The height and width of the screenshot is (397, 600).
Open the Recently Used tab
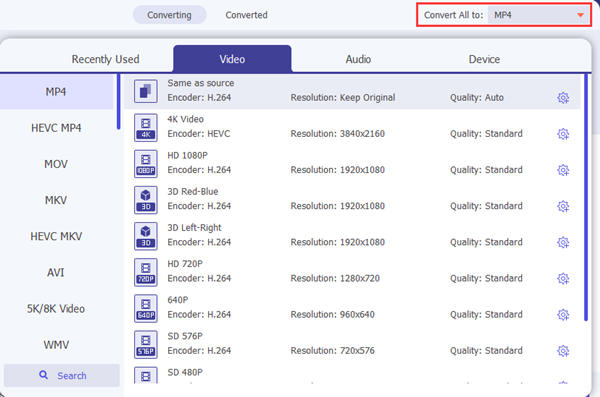coord(105,59)
